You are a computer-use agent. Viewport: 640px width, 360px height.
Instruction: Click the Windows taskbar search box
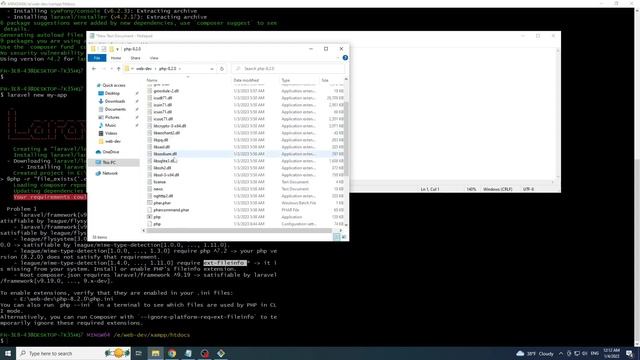click(x=74, y=353)
